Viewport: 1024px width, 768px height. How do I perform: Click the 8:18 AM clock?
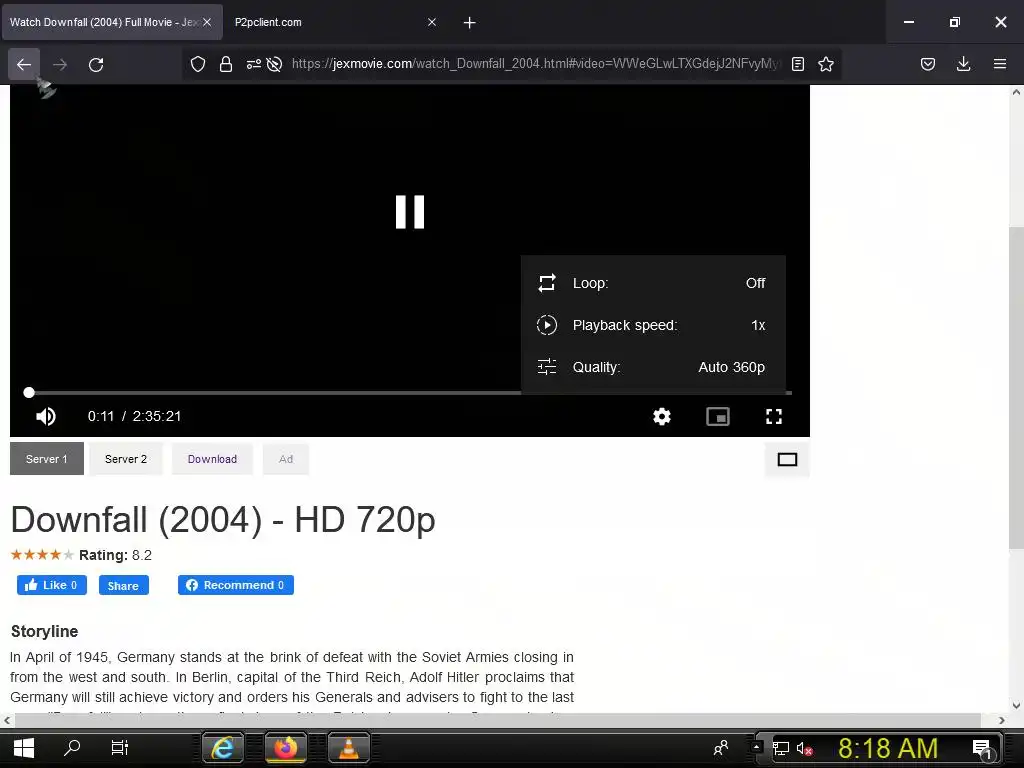(x=888, y=748)
